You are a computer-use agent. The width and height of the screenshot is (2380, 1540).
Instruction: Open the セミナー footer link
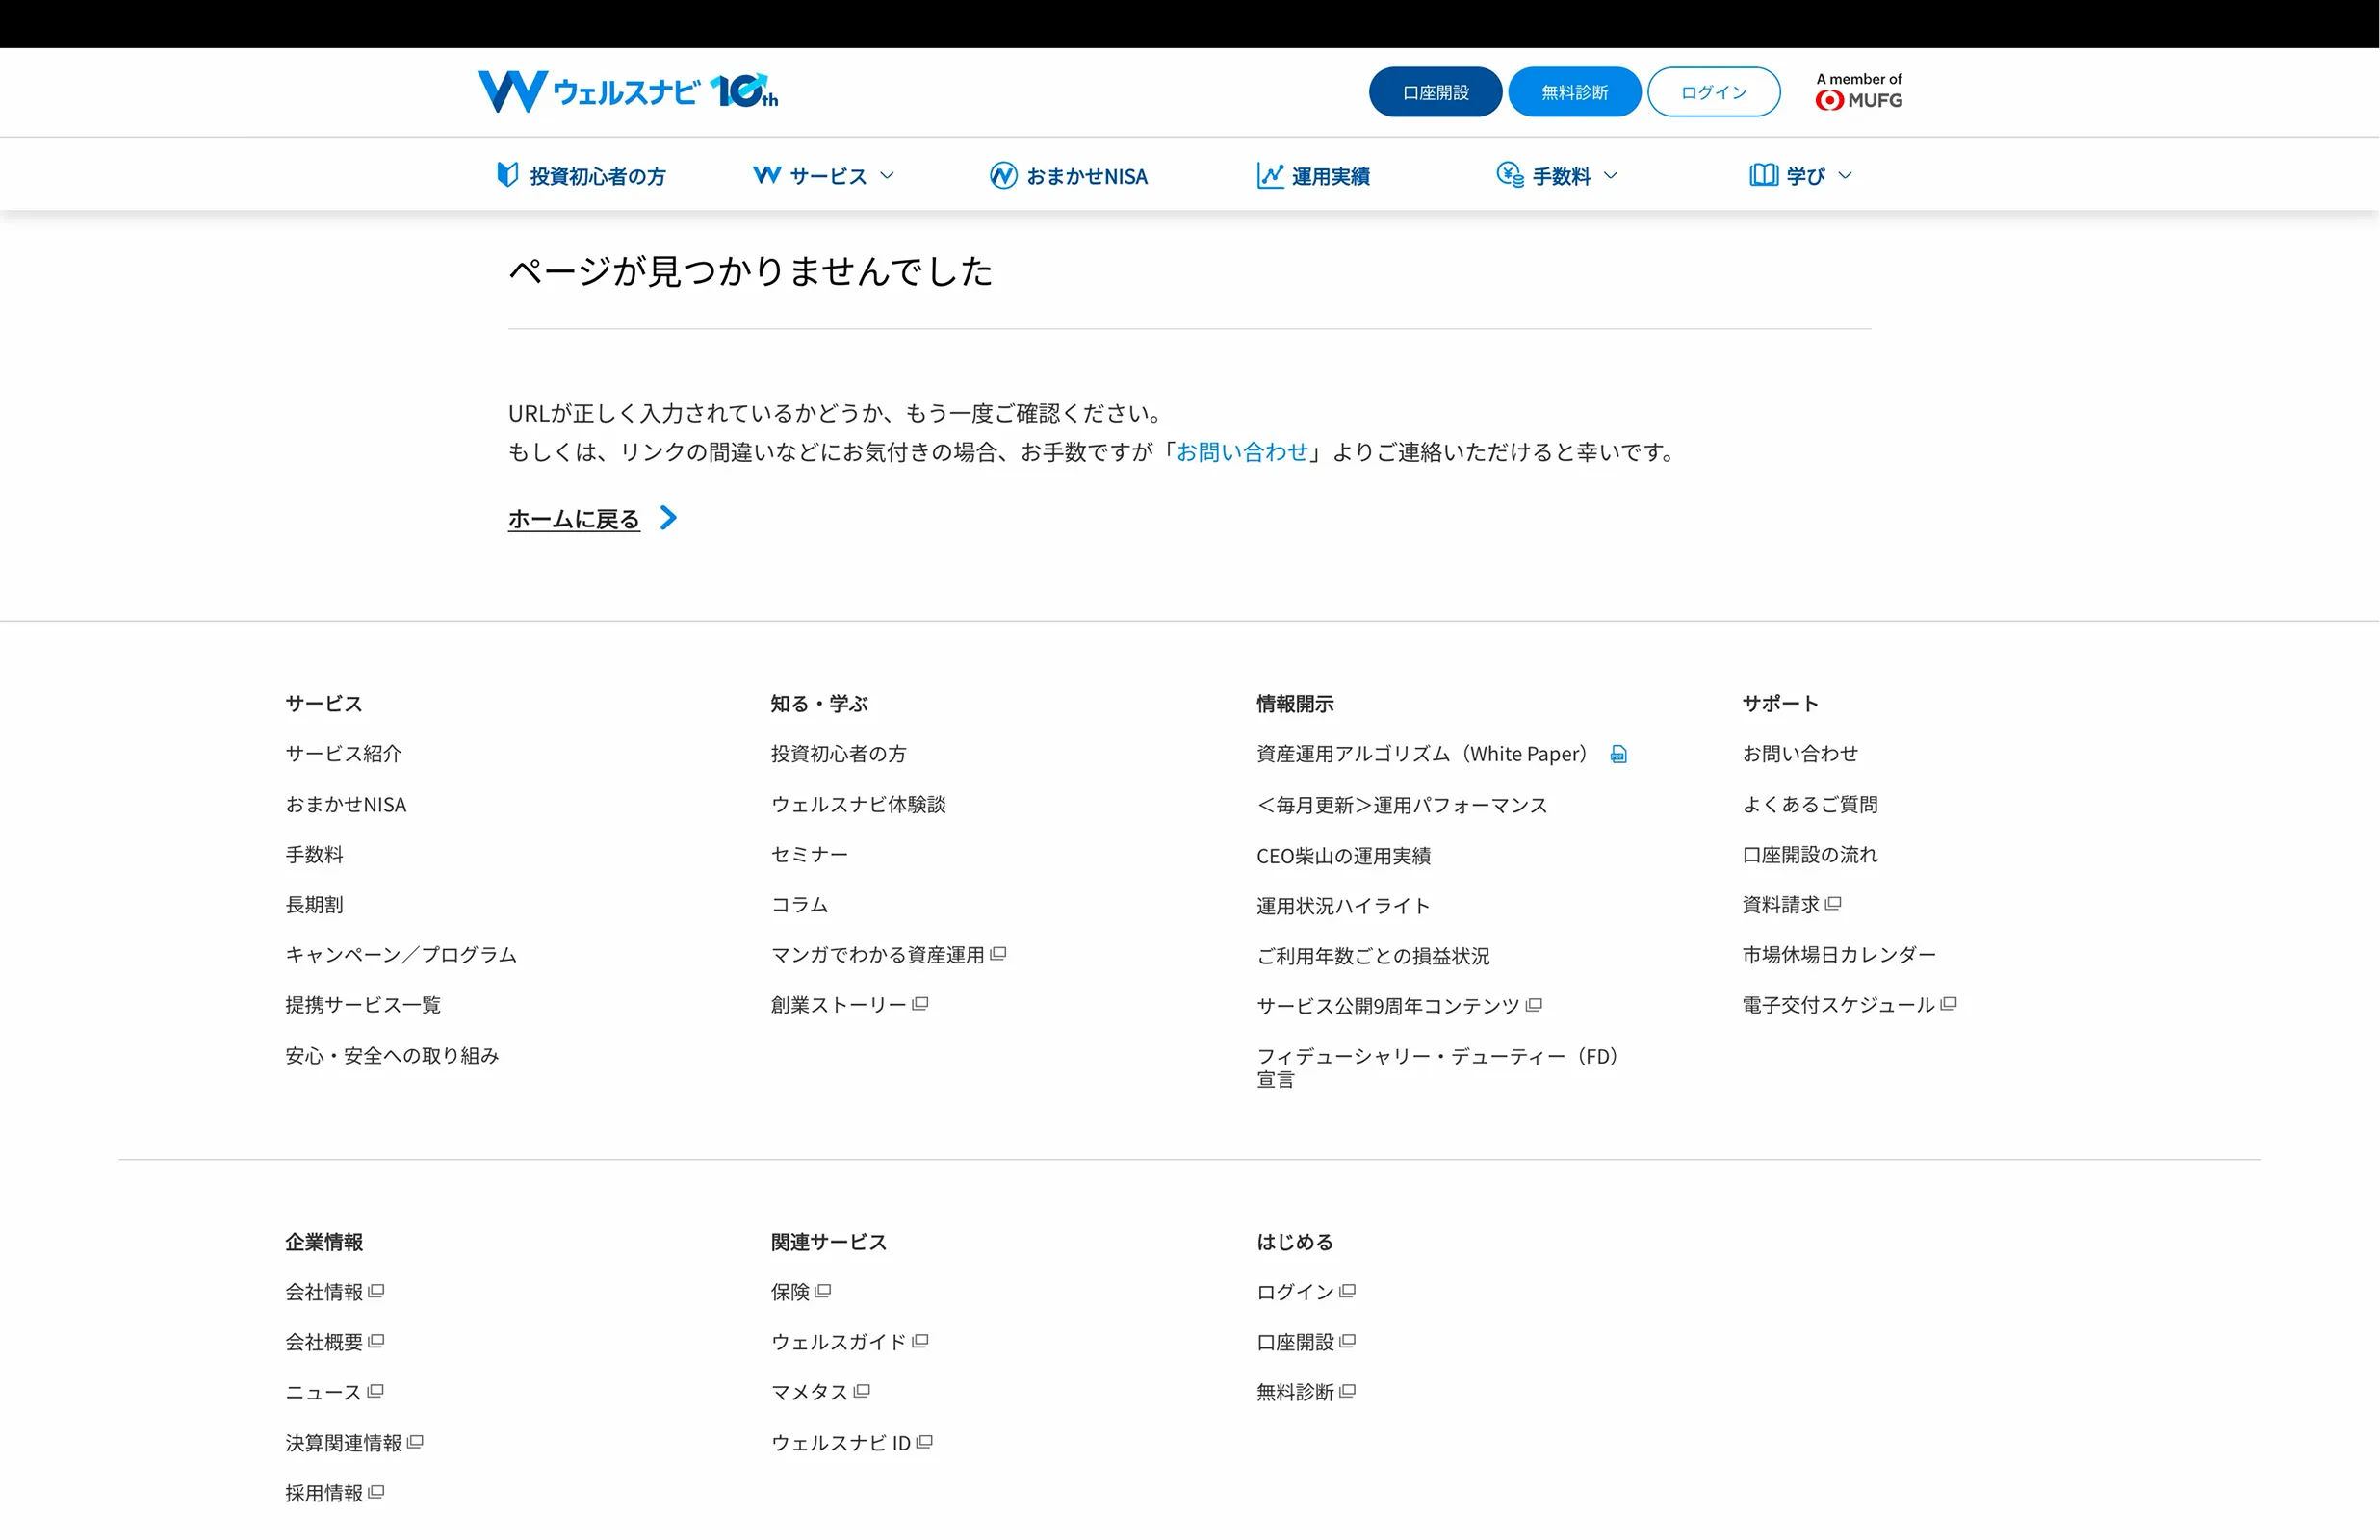(x=810, y=855)
